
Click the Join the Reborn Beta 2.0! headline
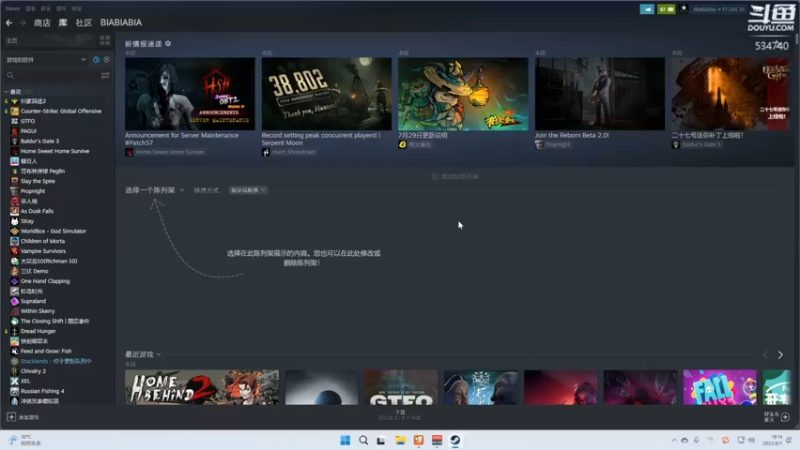[571, 135]
